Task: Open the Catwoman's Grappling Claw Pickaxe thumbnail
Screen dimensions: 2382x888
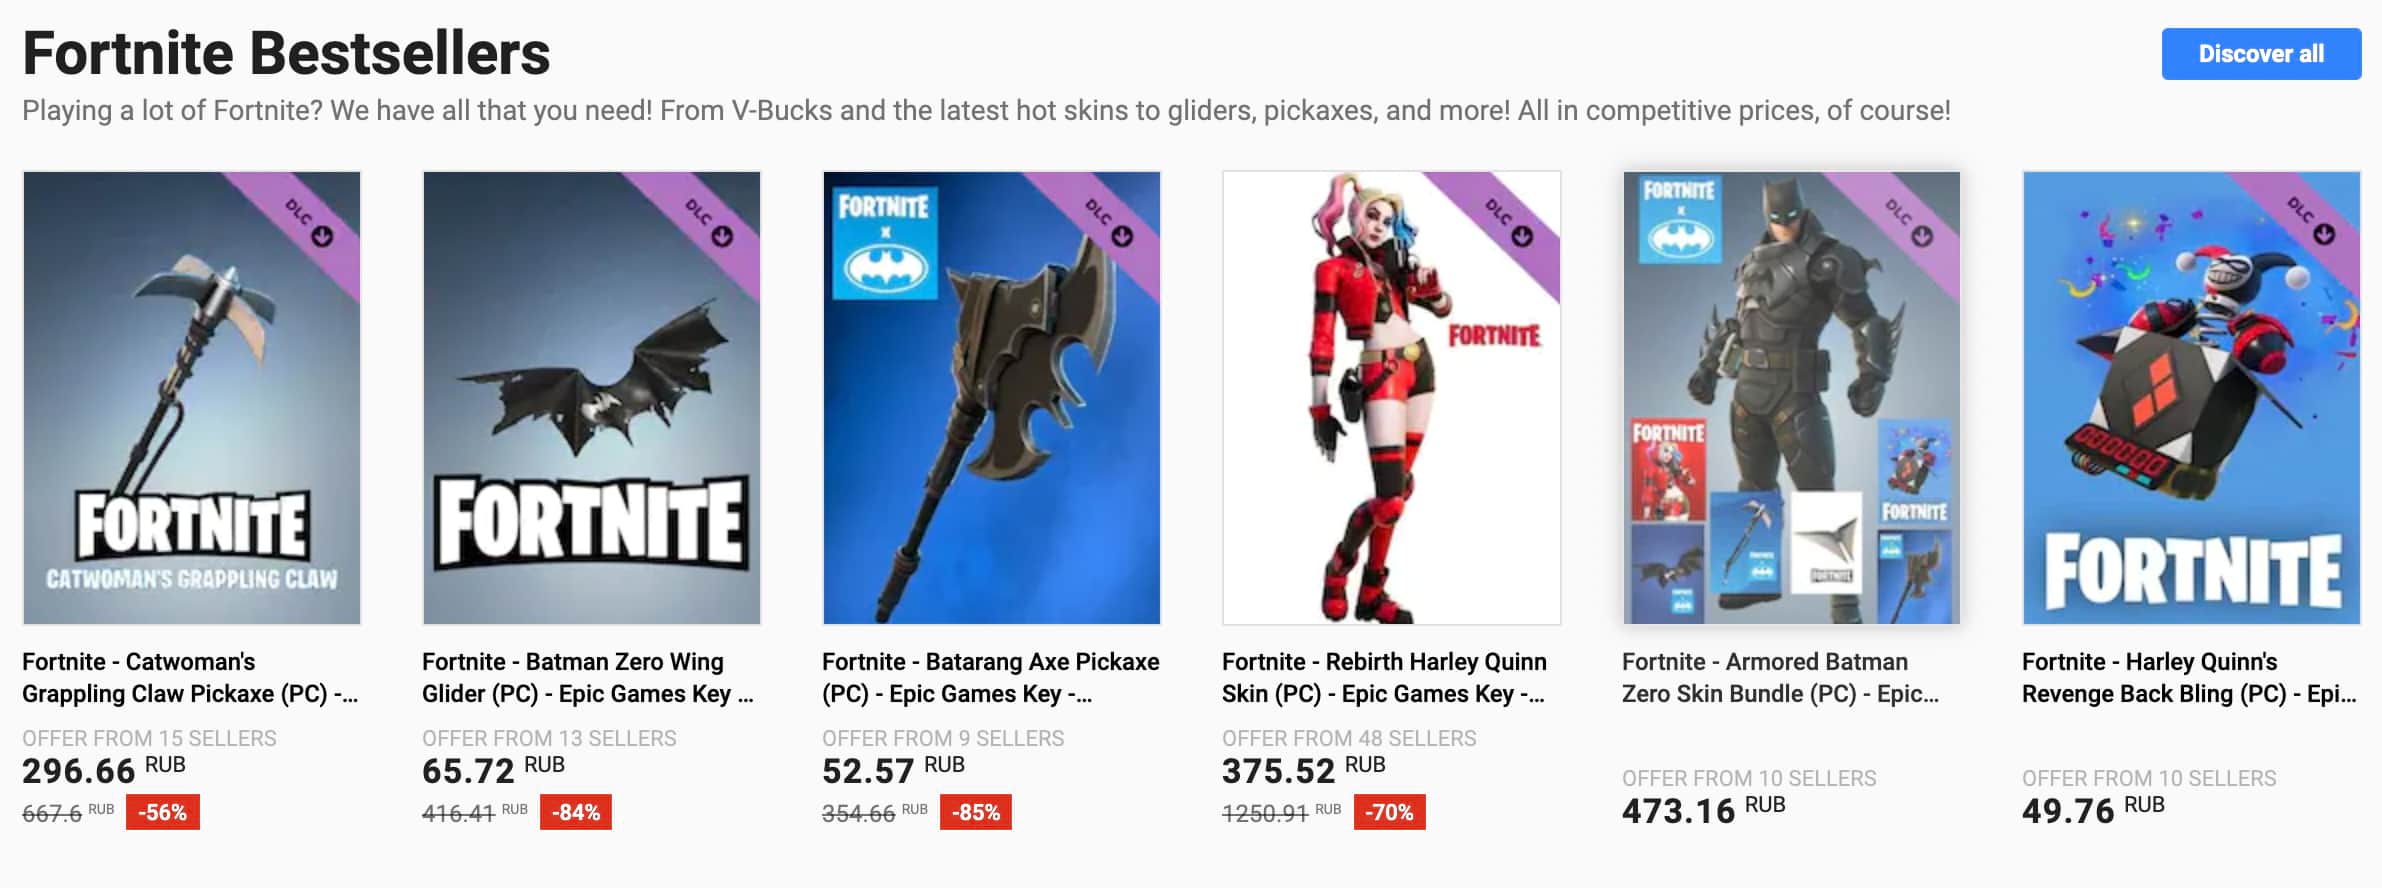Action: click(192, 398)
